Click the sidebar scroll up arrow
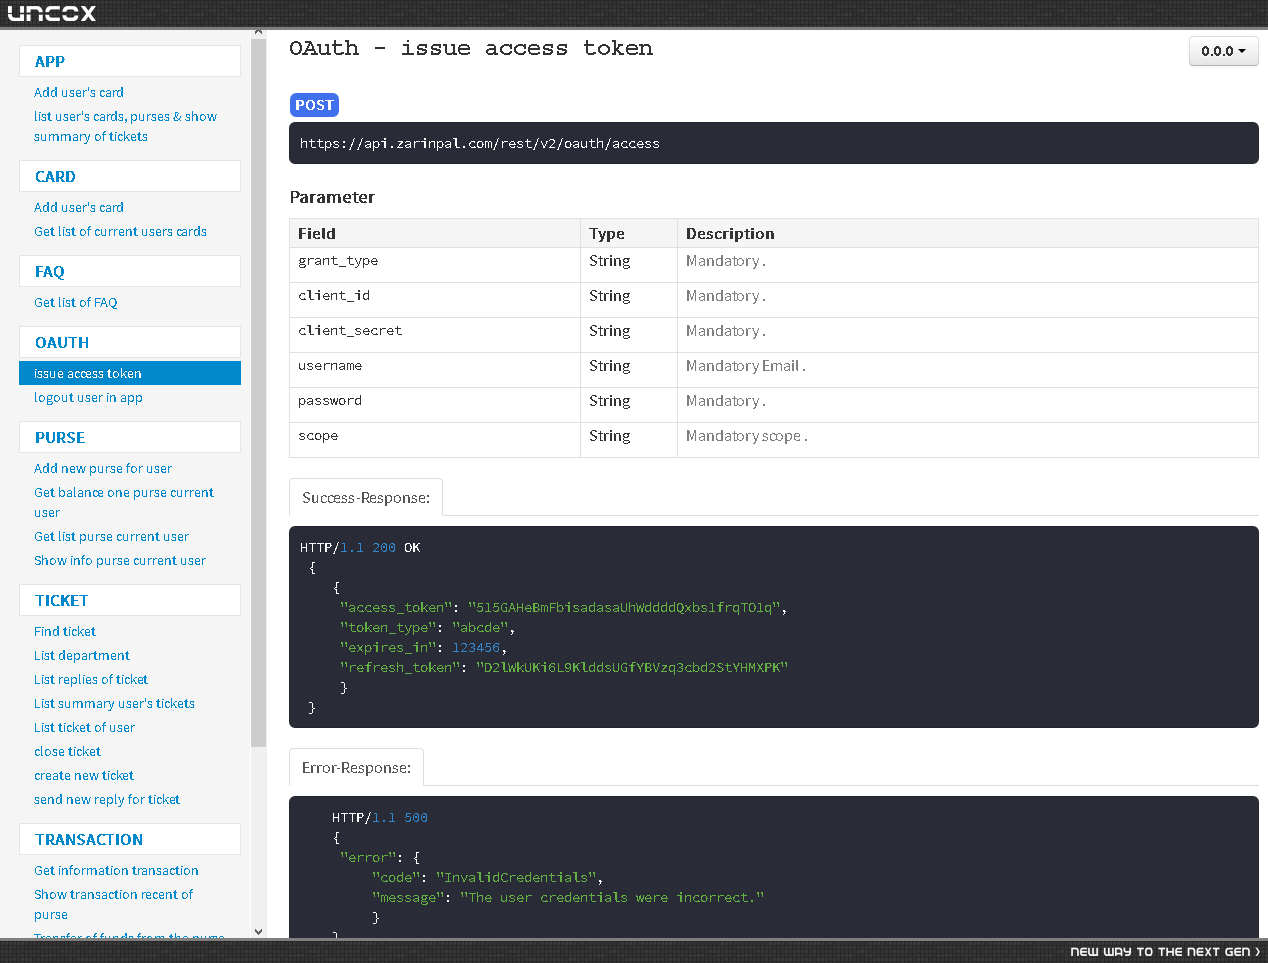The image size is (1268, 963). tap(259, 32)
